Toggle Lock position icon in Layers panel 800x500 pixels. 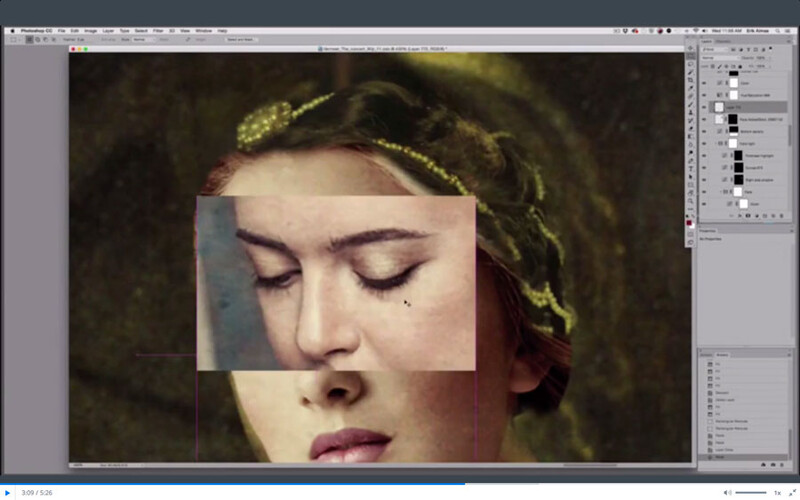coord(726,66)
